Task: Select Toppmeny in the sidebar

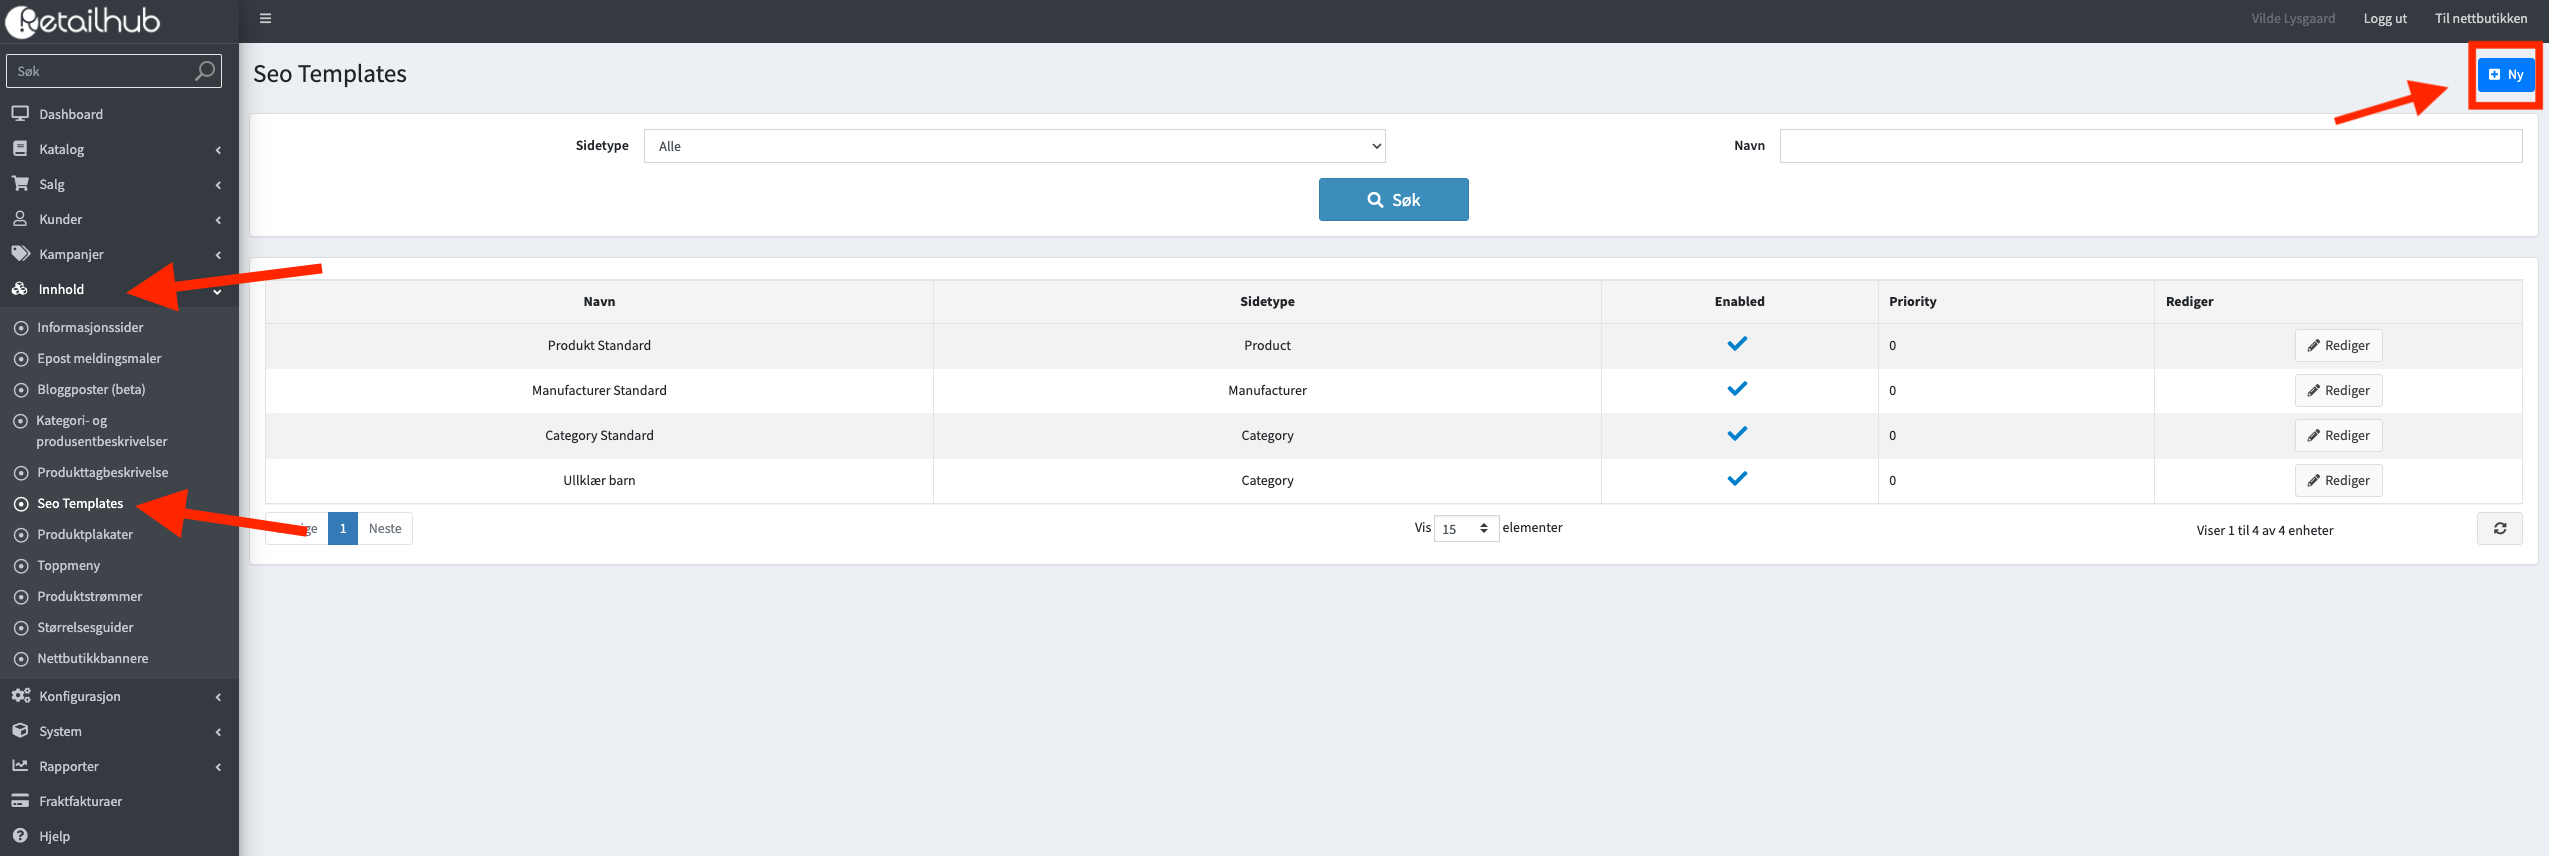Action: point(68,565)
